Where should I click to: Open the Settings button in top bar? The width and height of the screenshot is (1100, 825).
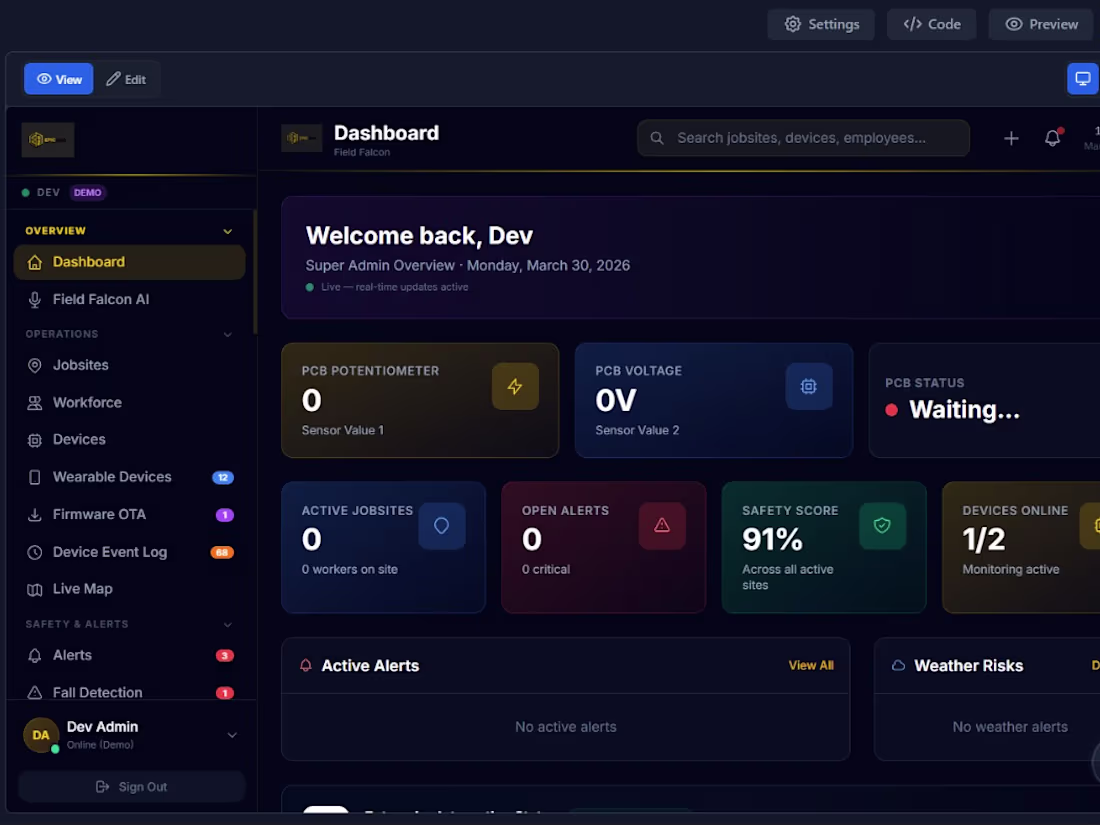tap(821, 25)
